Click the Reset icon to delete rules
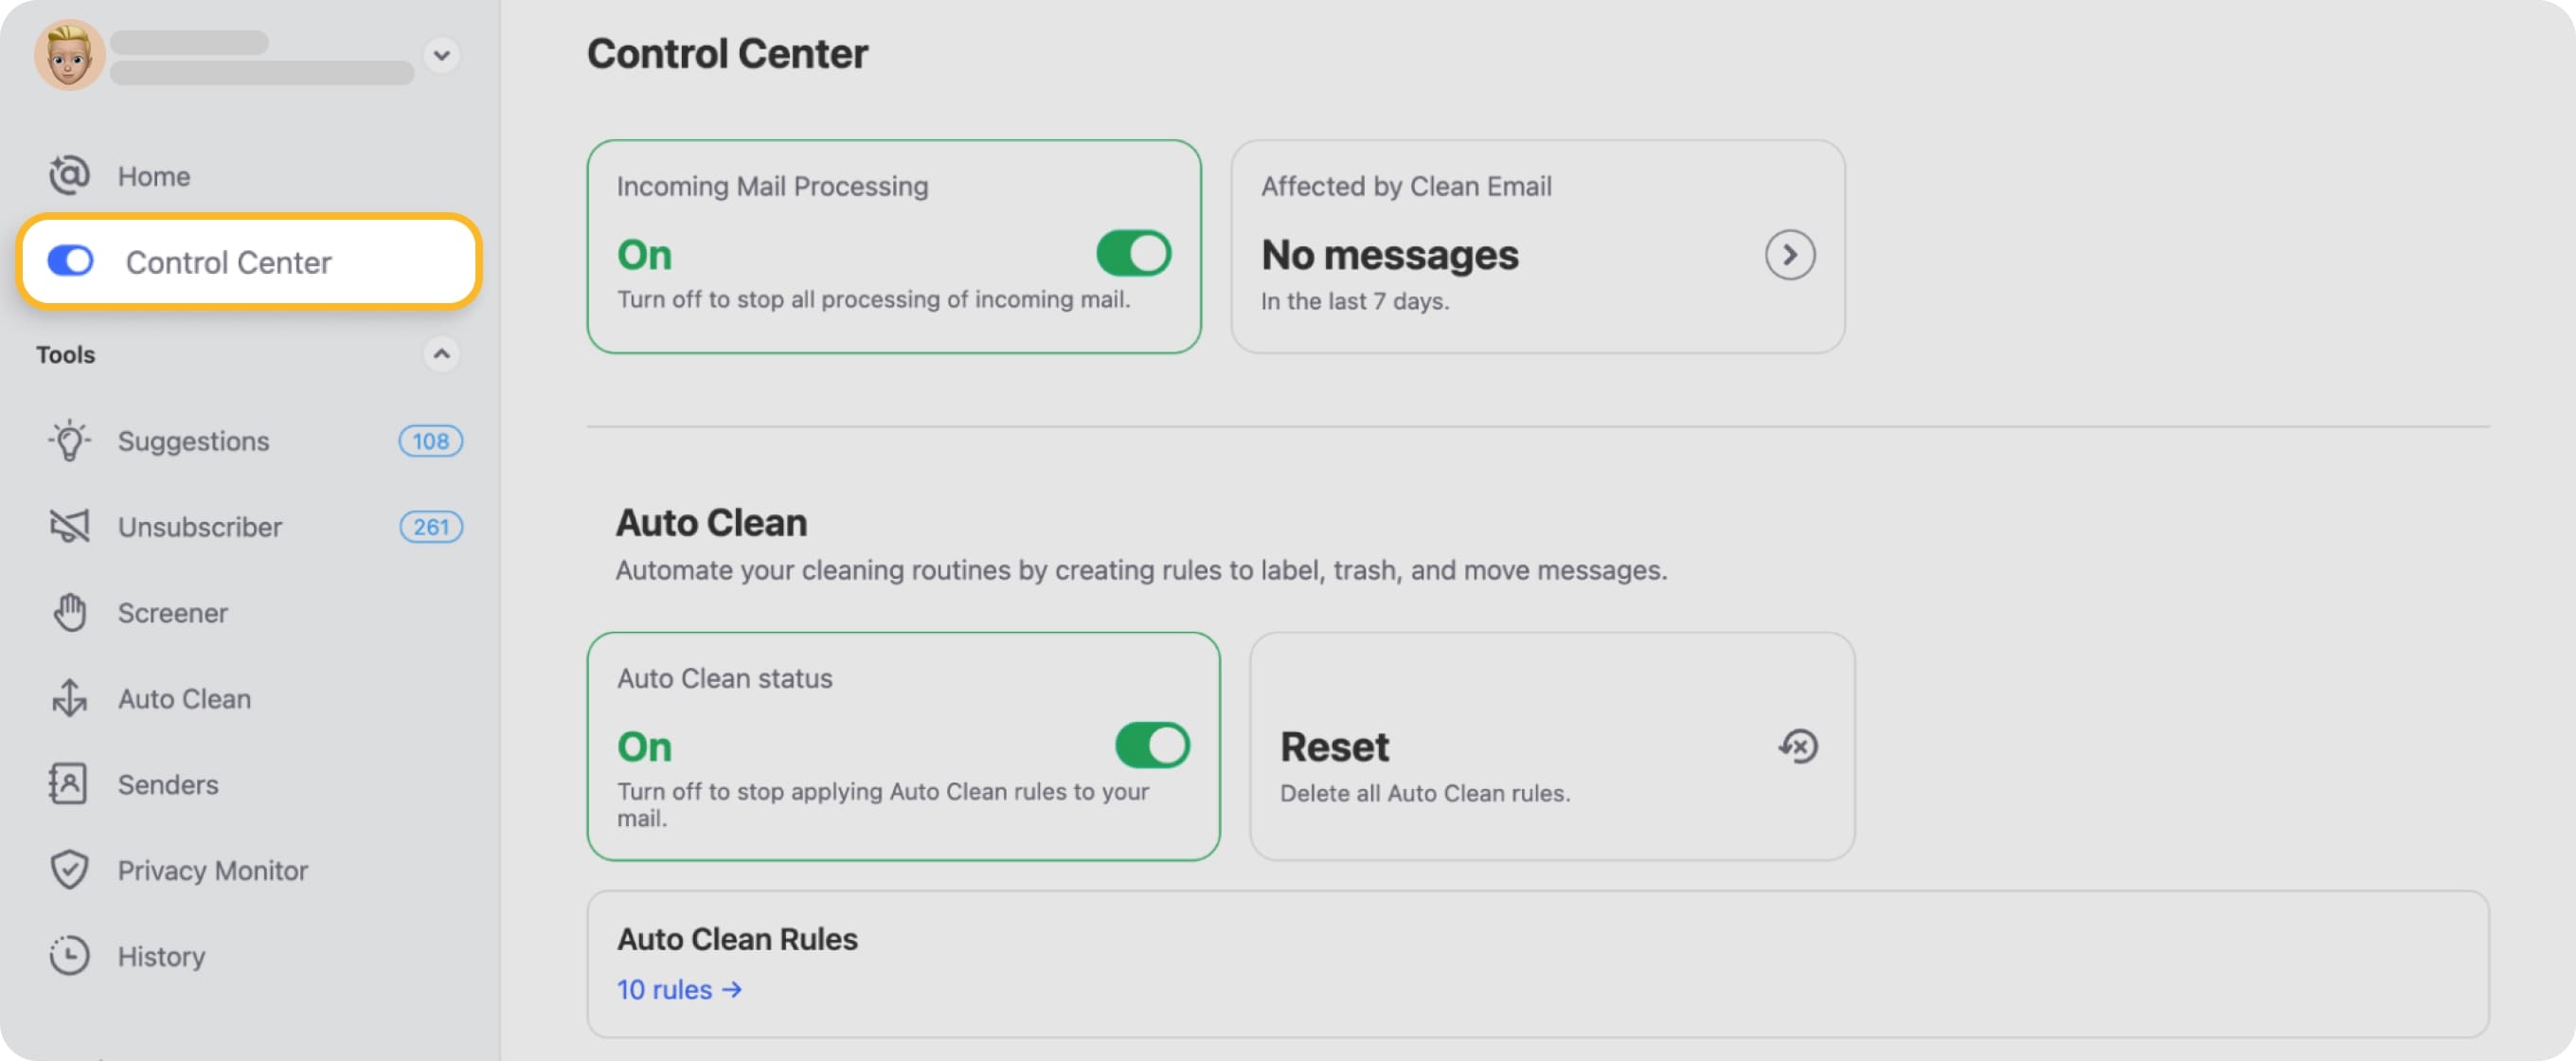The height and width of the screenshot is (1061, 2576). point(1797,745)
